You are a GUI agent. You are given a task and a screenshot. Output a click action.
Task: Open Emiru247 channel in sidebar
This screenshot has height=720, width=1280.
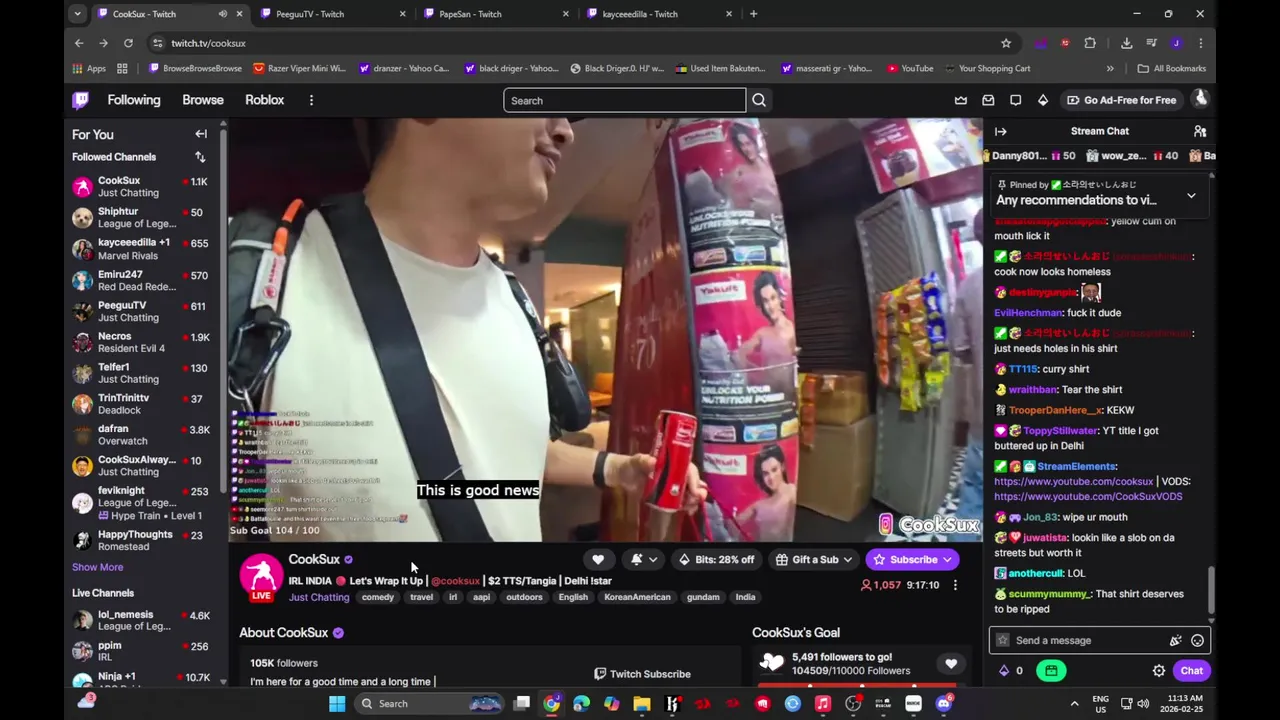(140, 280)
